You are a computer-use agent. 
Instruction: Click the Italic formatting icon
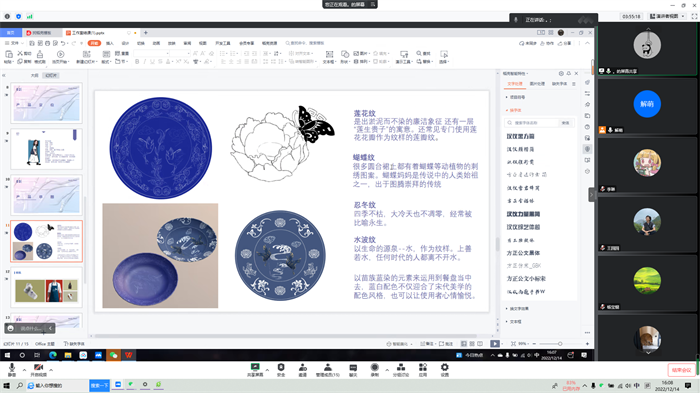point(145,62)
